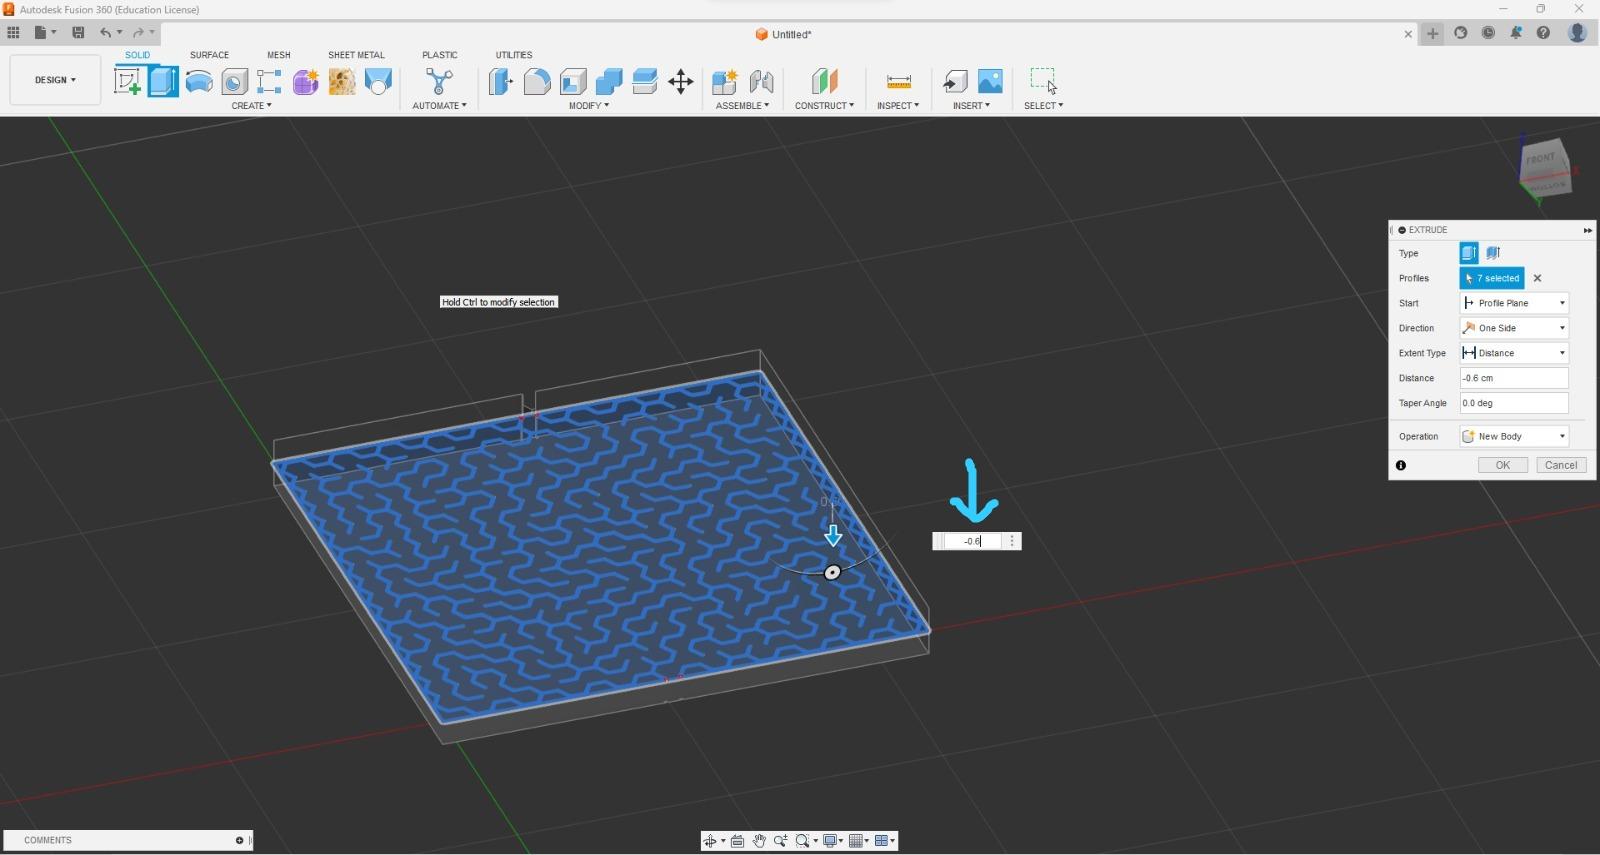The image size is (1600, 855).
Task: Click the floating -0.6 distance input
Action: pos(972,541)
